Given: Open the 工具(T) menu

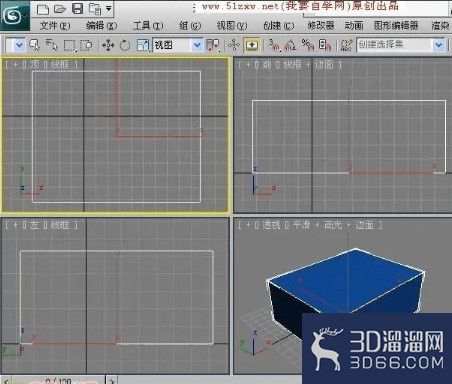Looking at the screenshot, I should pos(148,26).
